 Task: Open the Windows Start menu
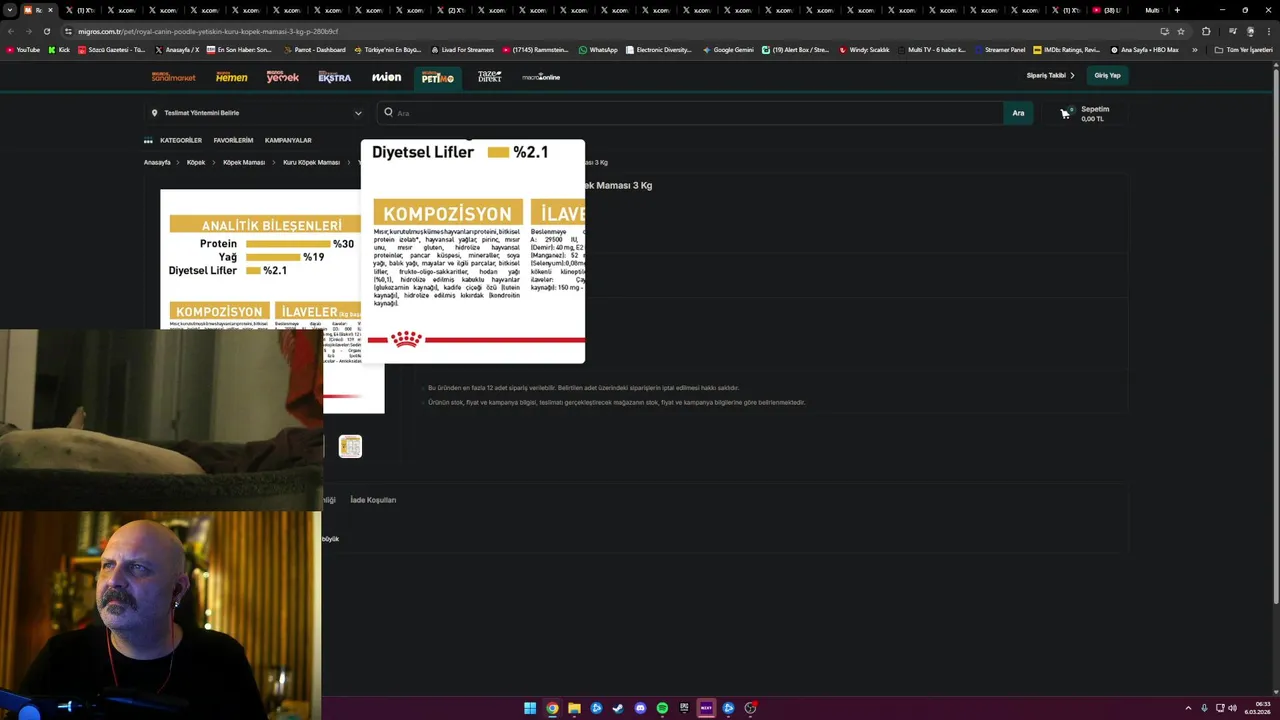tap(530, 708)
